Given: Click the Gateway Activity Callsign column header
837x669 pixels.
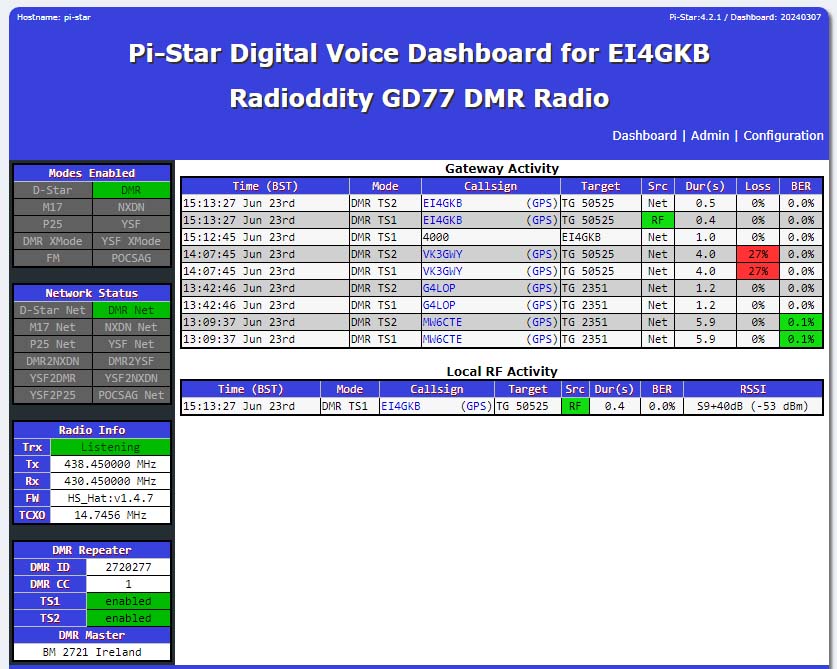Looking at the screenshot, I should click(491, 186).
